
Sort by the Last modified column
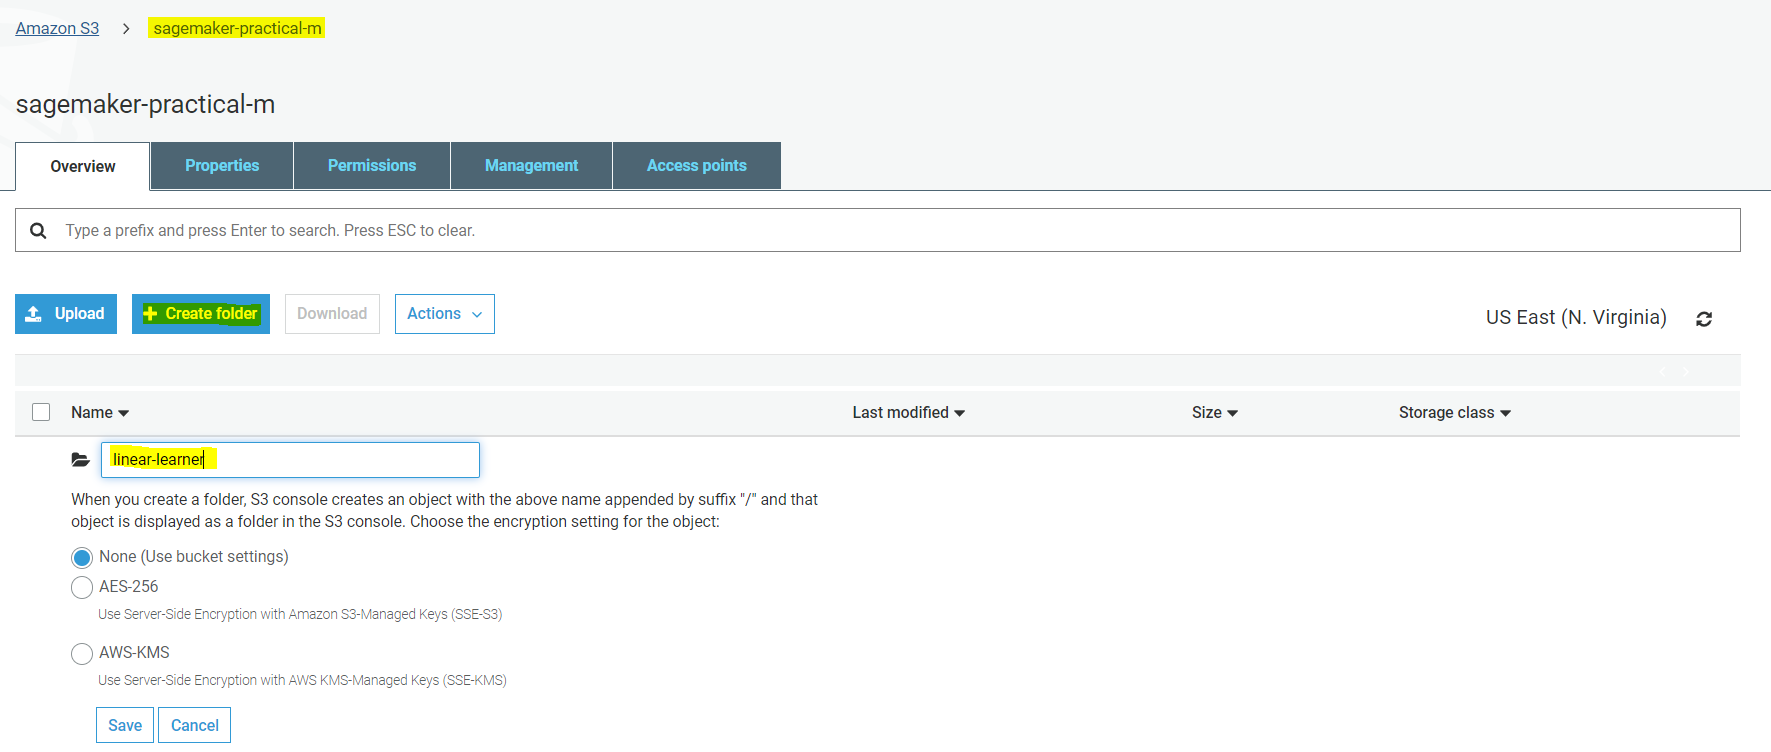point(908,413)
